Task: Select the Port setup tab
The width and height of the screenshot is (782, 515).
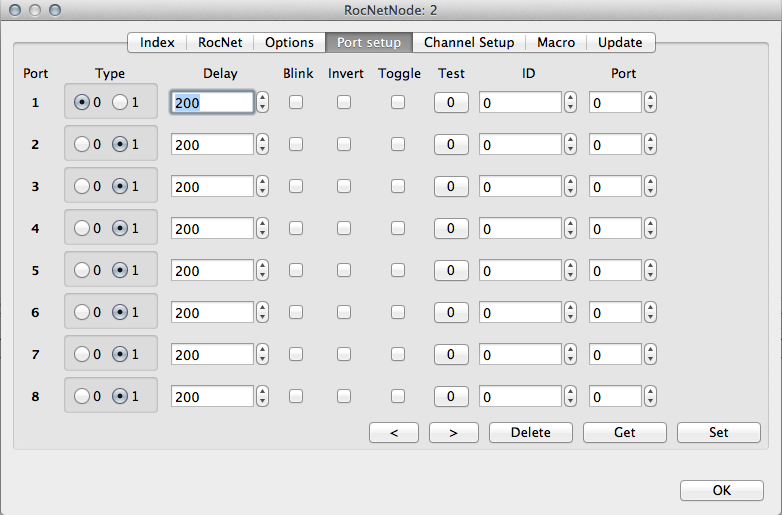Action: pos(369,42)
